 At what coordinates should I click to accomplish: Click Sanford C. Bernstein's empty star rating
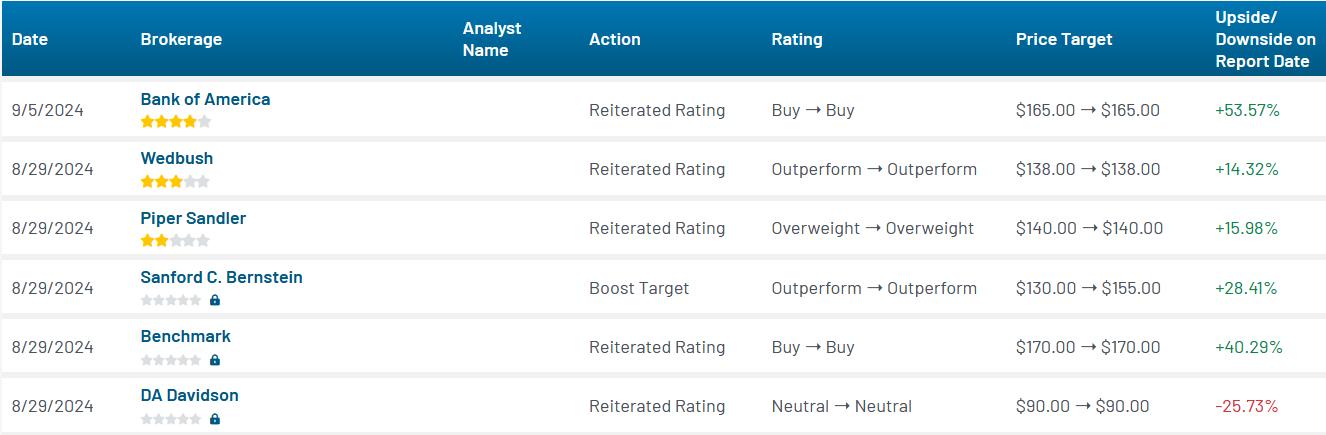[171, 300]
